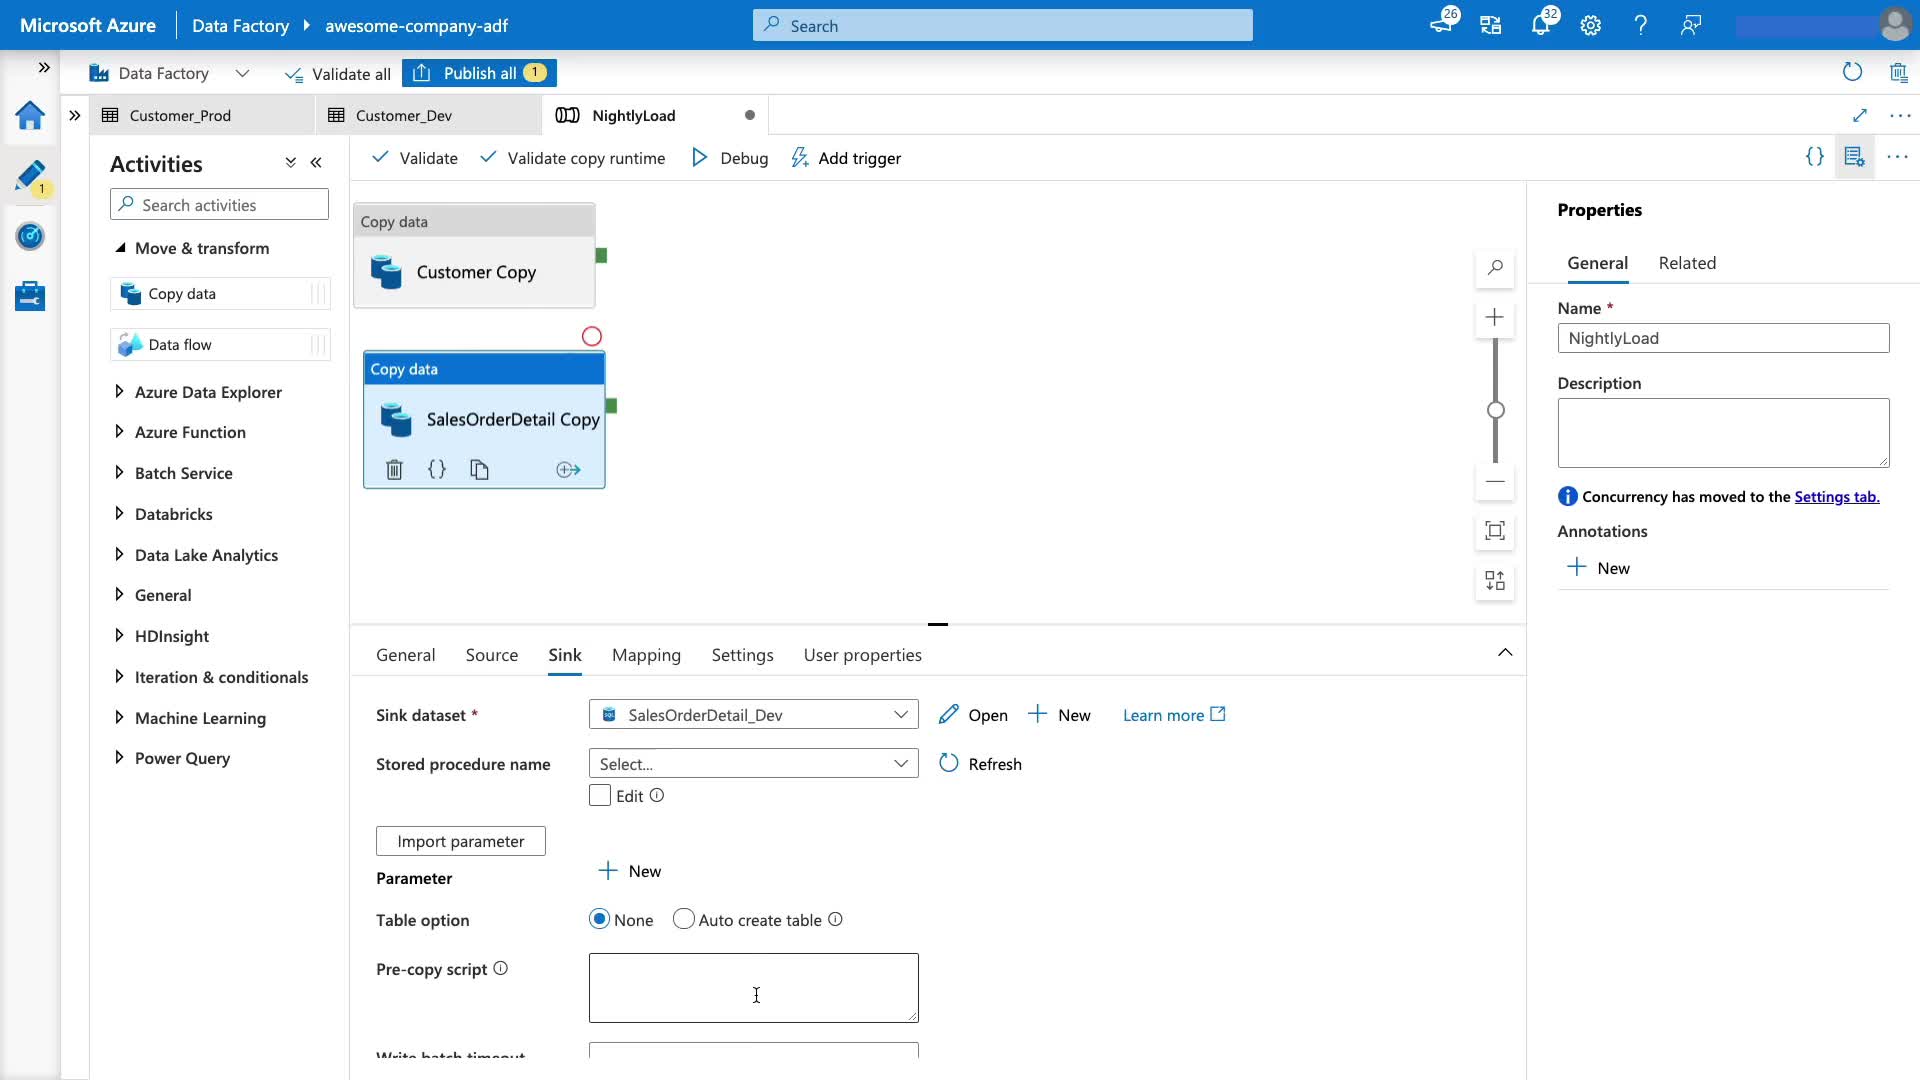Open the Manage toolbox hub
The height and width of the screenshot is (1080, 1920).
30,296
